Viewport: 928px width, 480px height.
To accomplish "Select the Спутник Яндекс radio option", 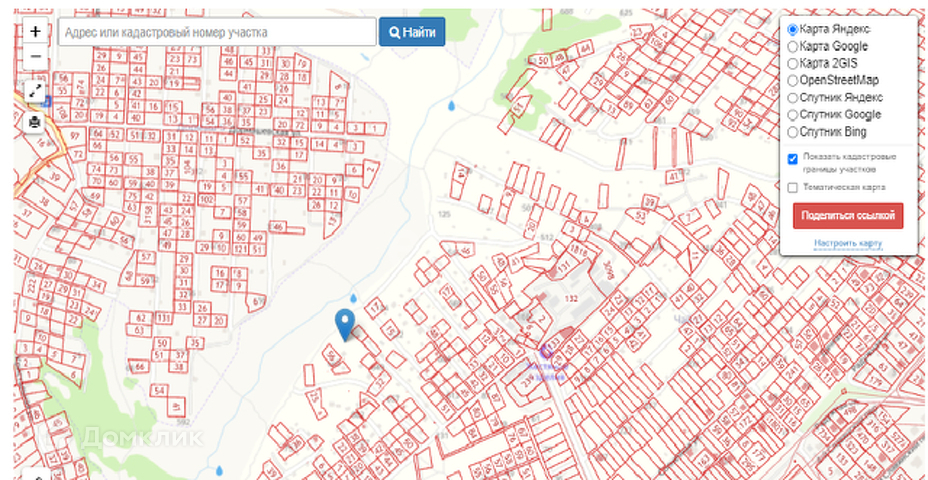I will coord(792,98).
